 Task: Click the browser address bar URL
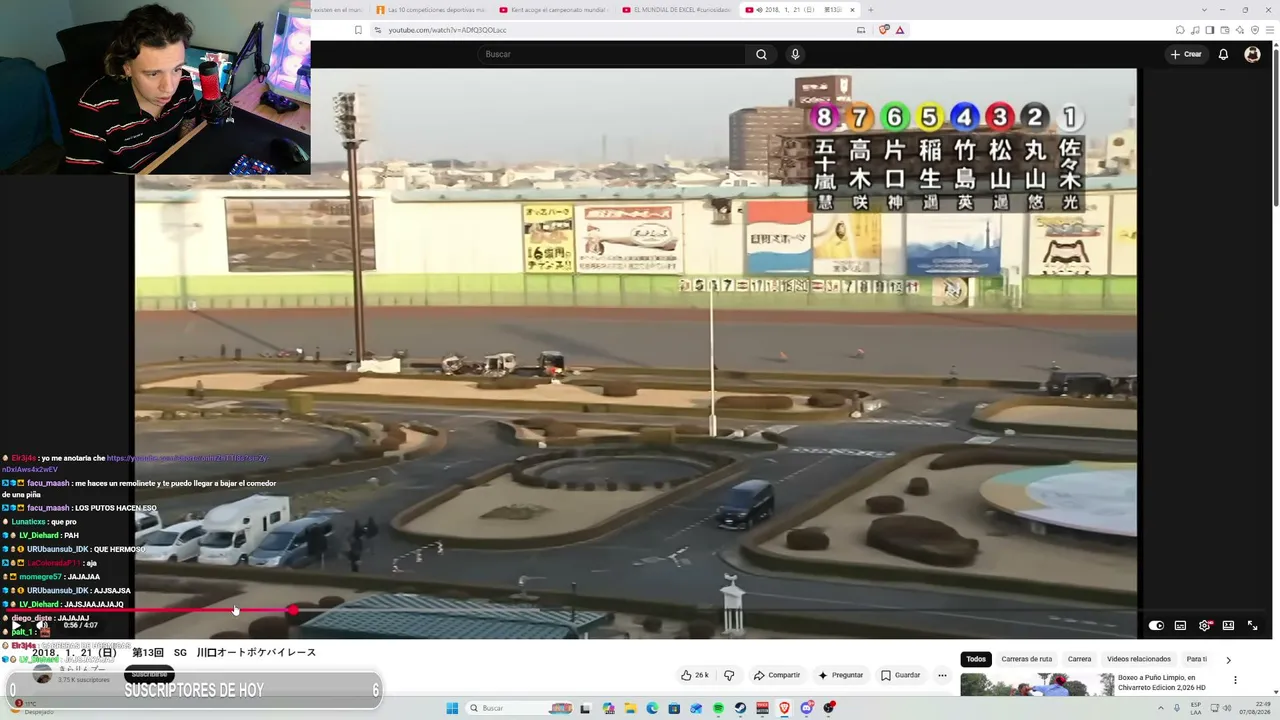[x=448, y=30]
